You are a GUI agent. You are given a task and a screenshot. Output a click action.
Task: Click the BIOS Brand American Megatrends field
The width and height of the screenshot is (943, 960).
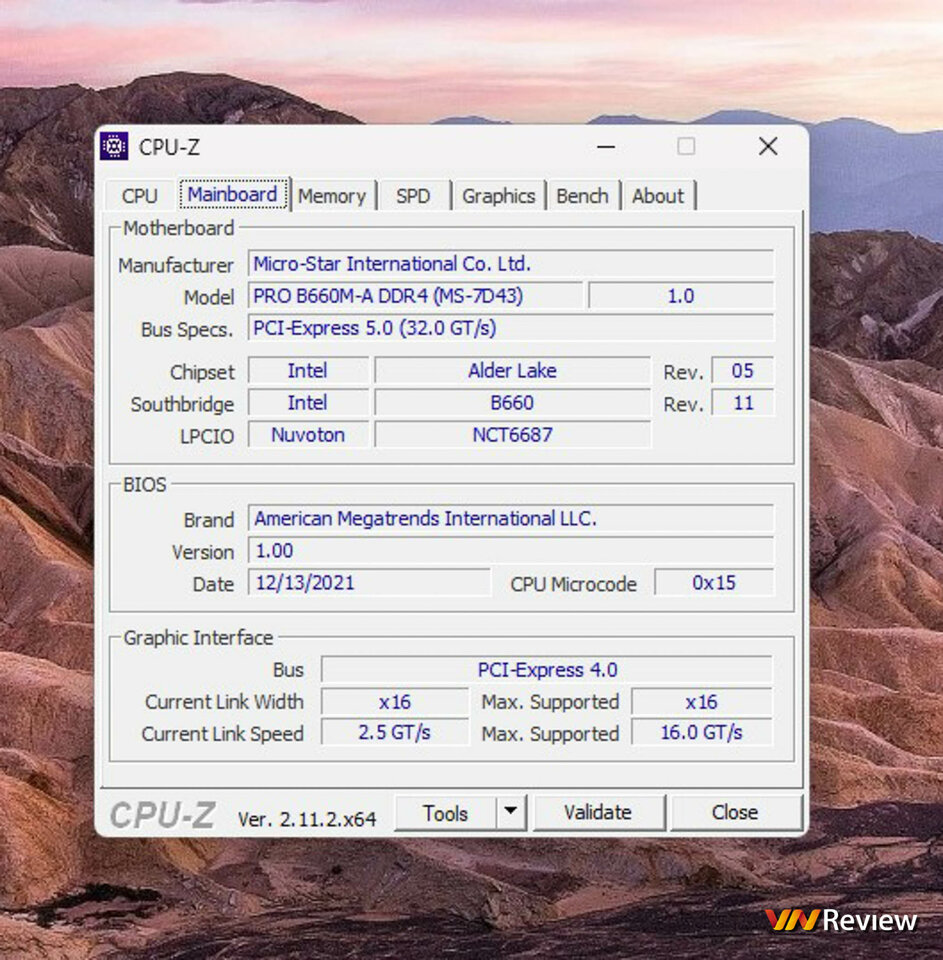coord(511,519)
